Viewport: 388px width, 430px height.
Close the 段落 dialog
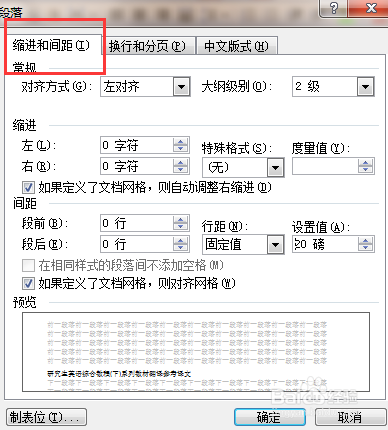pos(370,8)
